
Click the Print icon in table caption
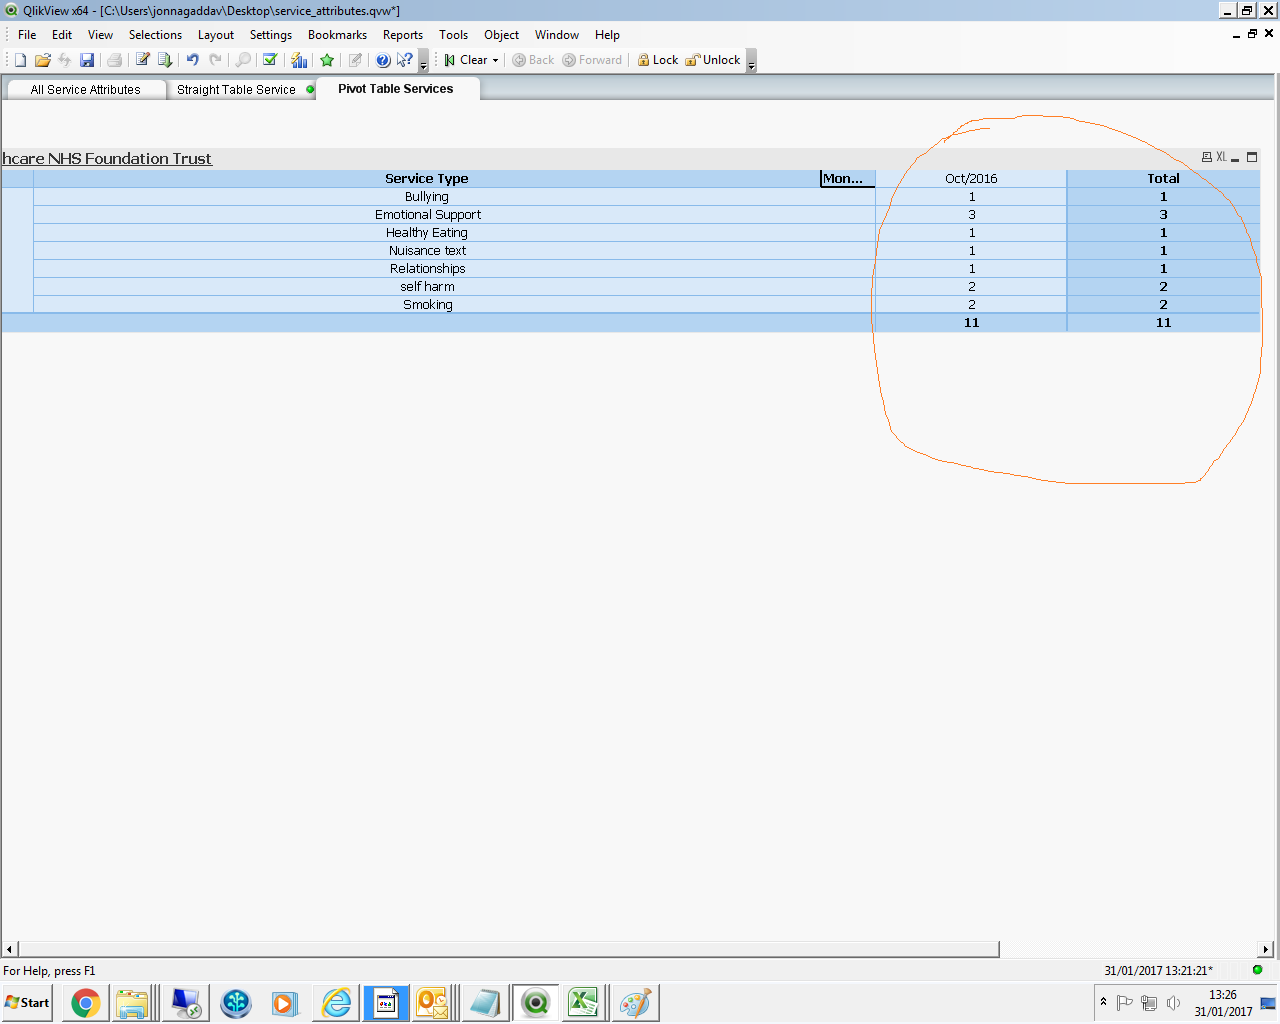pos(1207,157)
